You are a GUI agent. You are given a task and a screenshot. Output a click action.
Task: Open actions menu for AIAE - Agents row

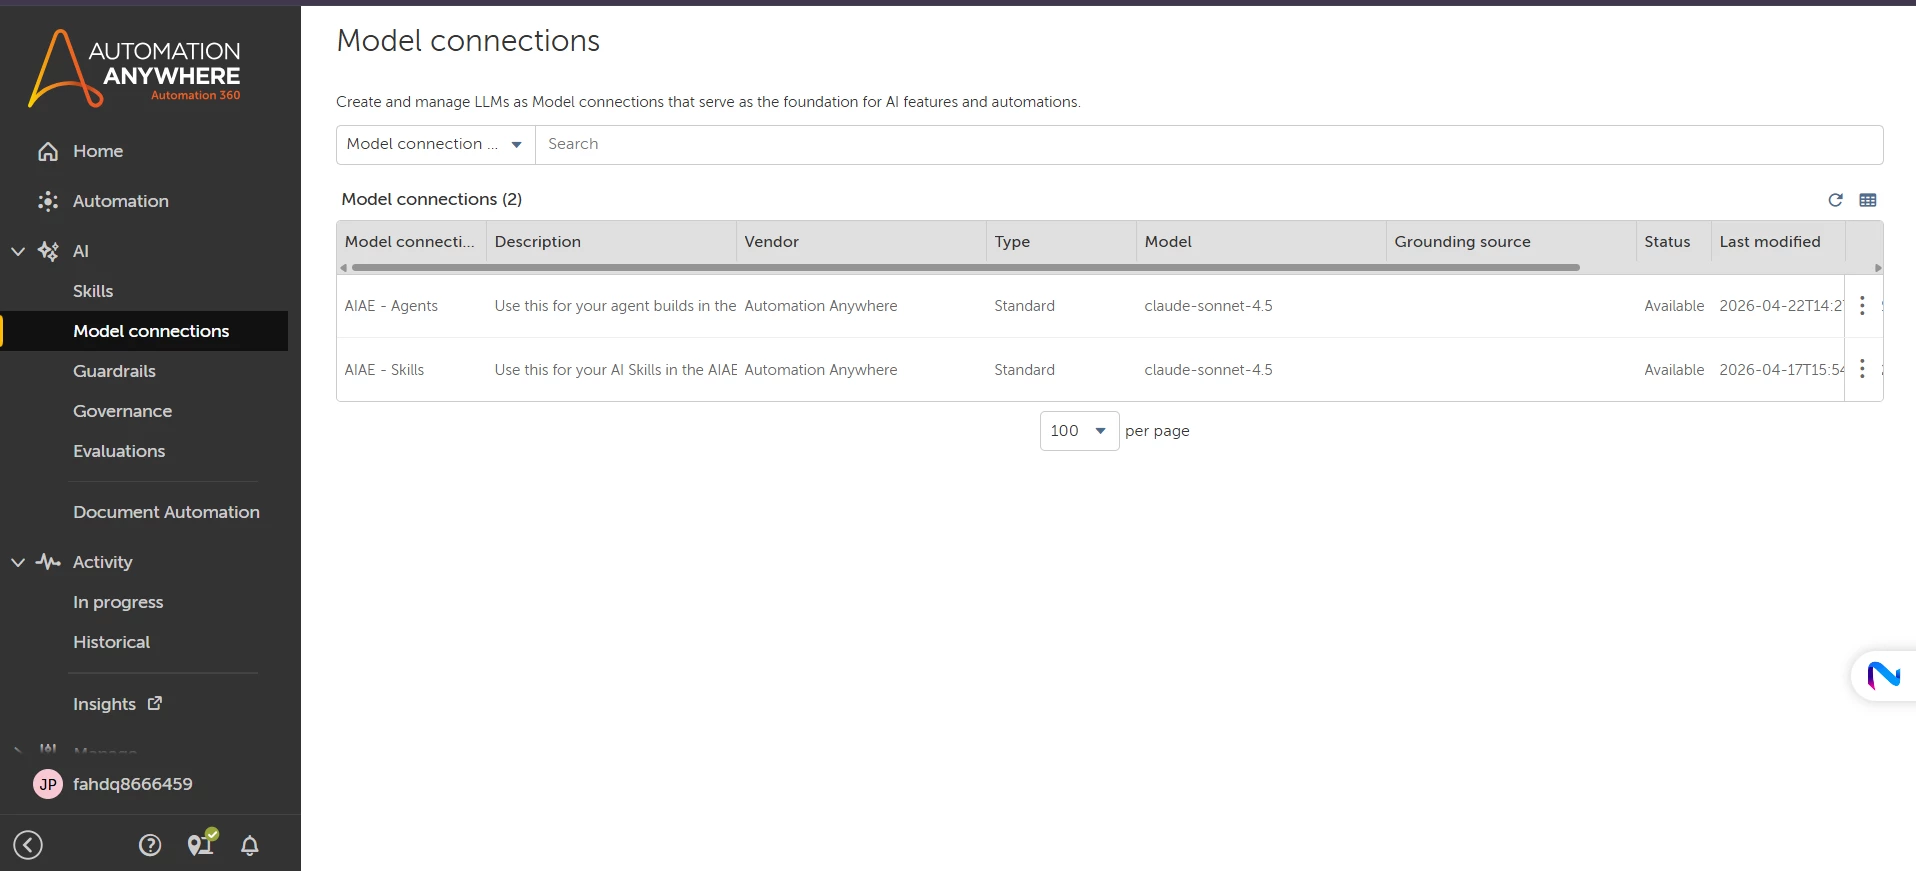1862,306
